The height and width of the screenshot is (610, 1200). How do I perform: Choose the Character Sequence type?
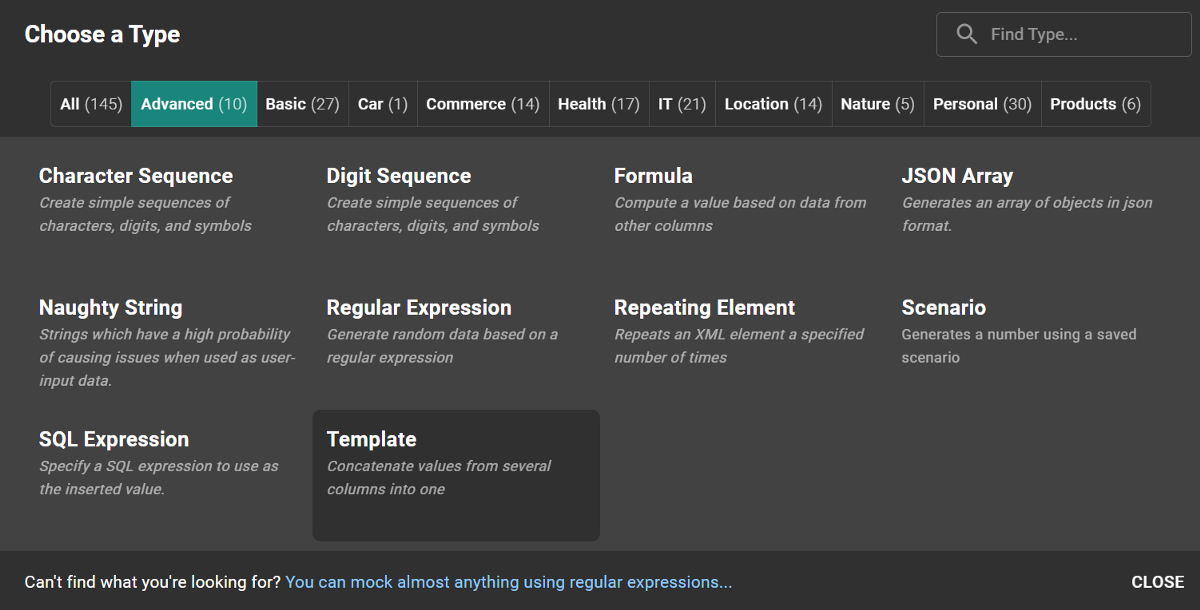(136, 177)
